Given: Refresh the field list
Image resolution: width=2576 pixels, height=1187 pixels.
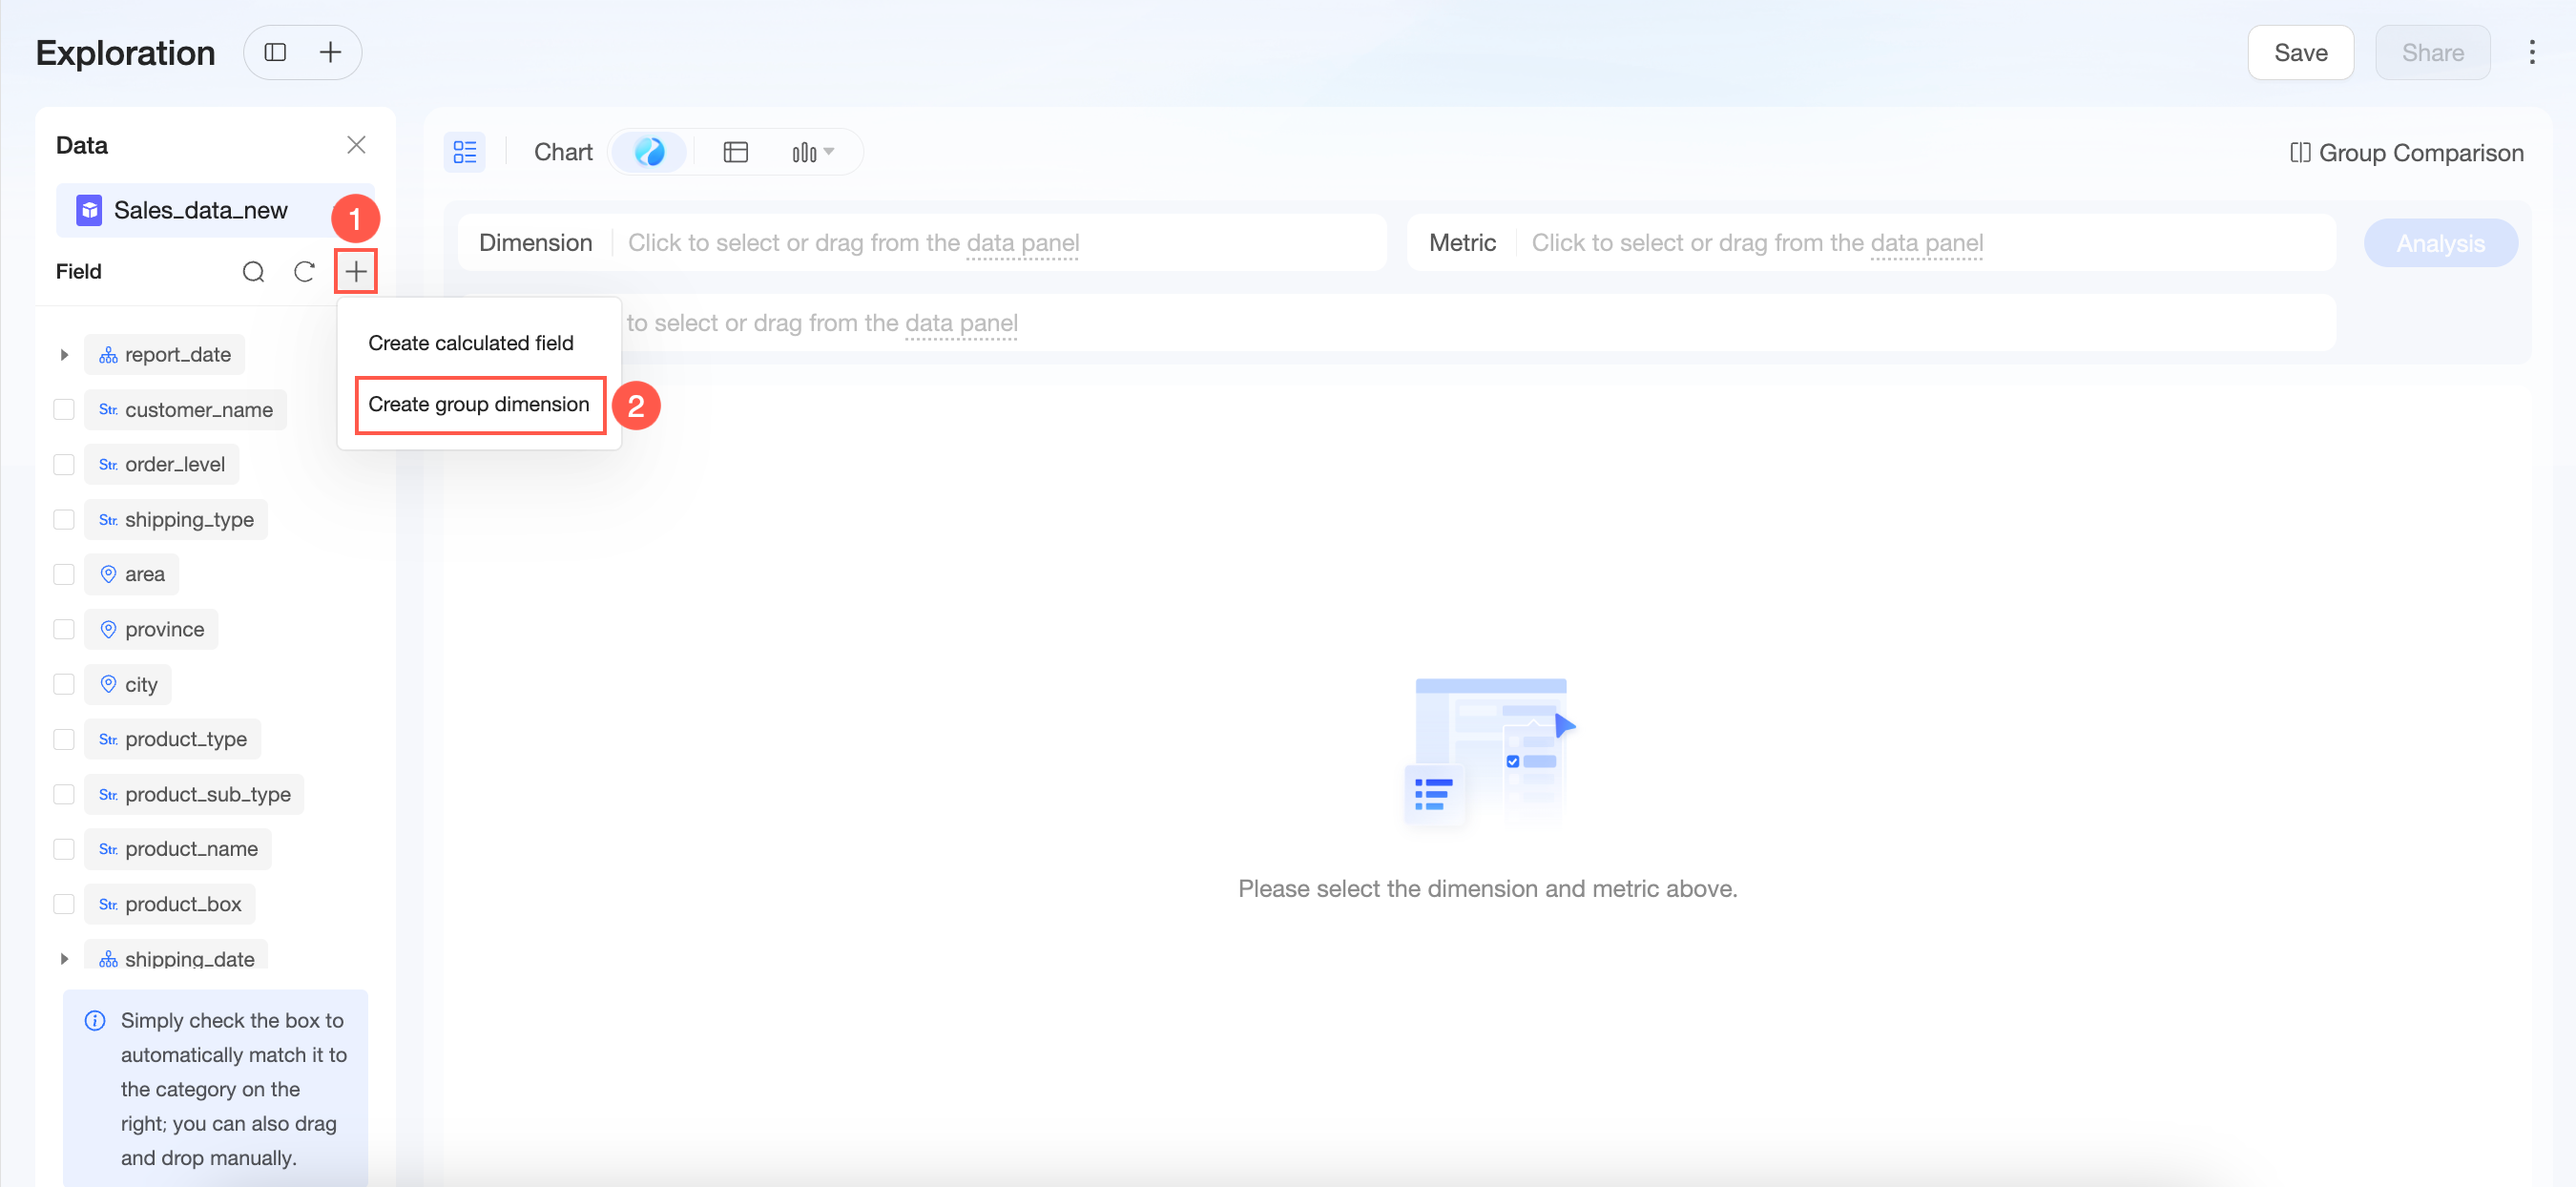Looking at the screenshot, I should tap(304, 272).
